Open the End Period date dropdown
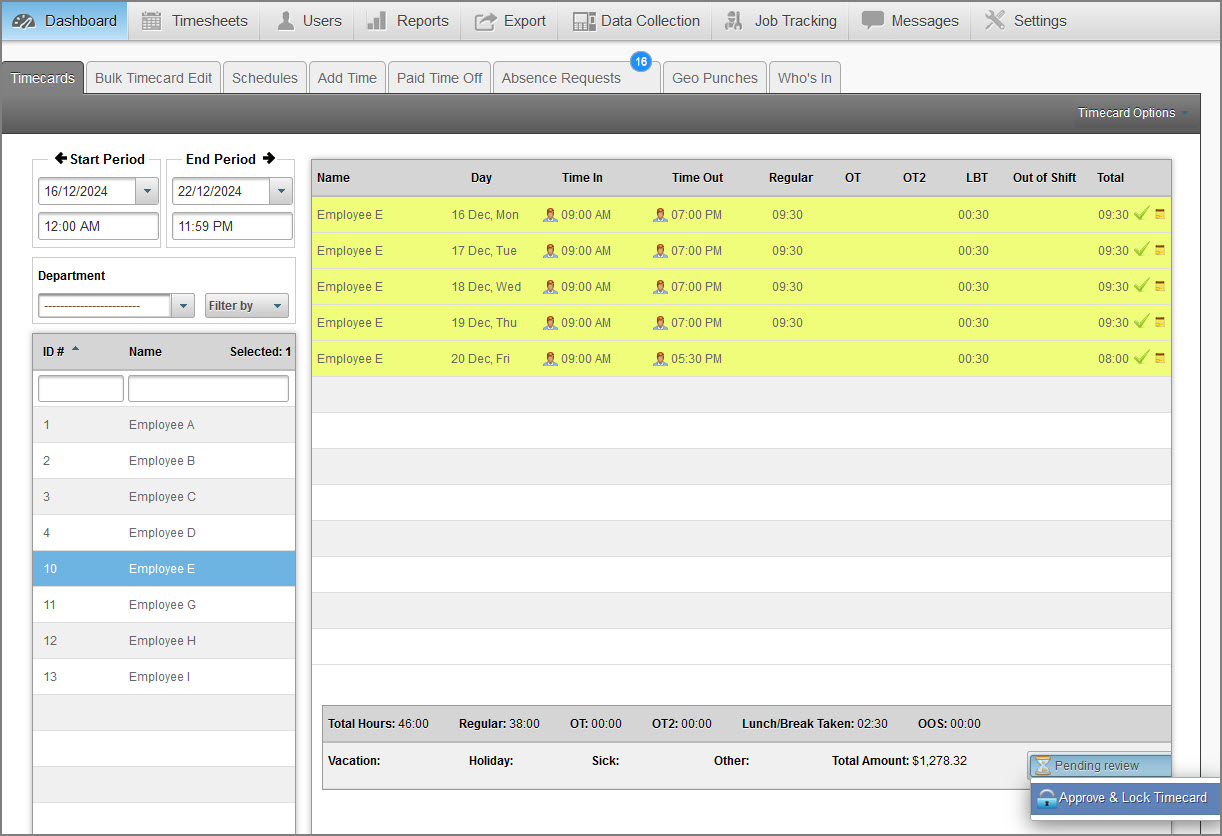1222x836 pixels. point(281,191)
